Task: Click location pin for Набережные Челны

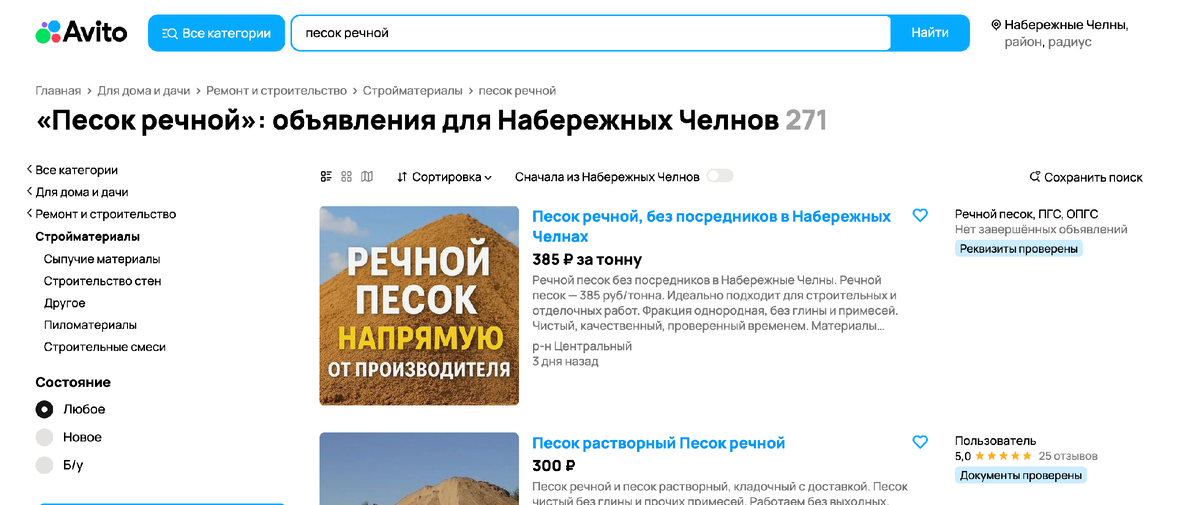Action: tap(996, 24)
